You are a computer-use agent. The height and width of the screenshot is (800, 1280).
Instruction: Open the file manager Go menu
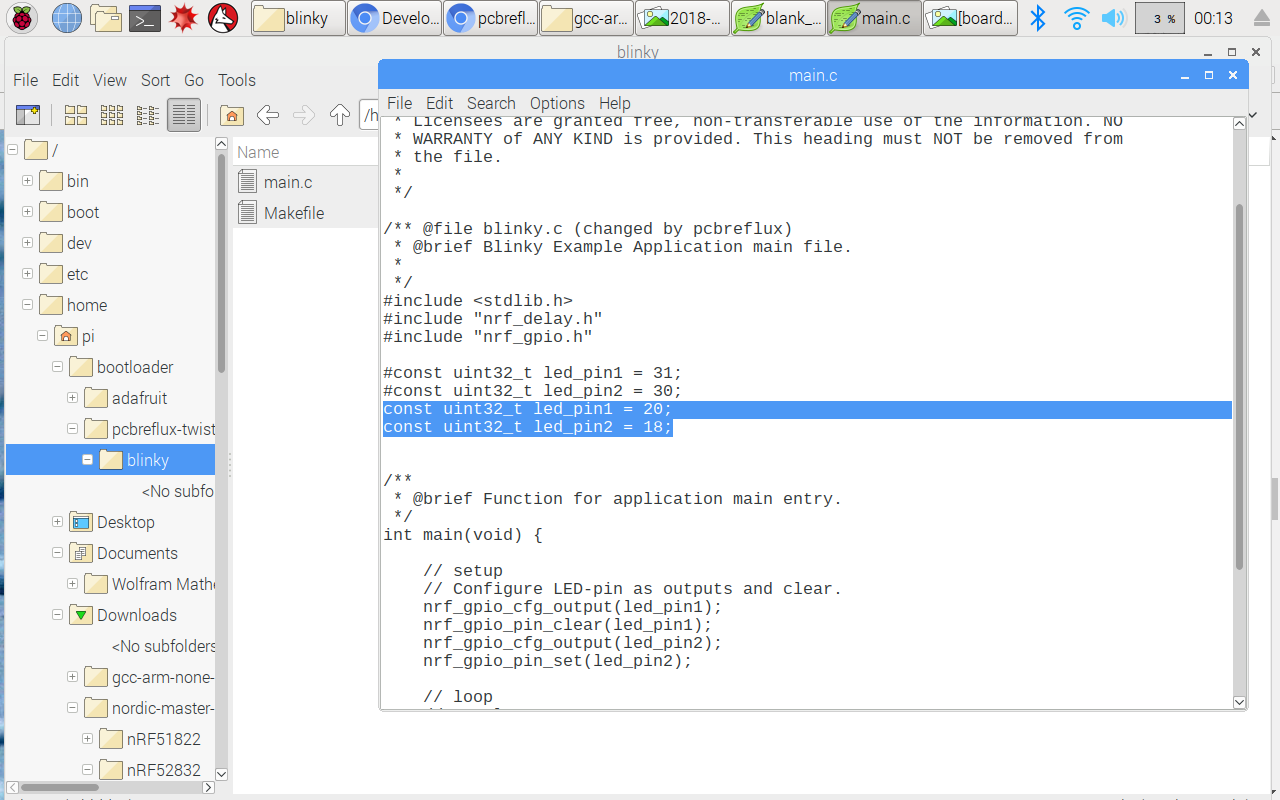(x=194, y=80)
